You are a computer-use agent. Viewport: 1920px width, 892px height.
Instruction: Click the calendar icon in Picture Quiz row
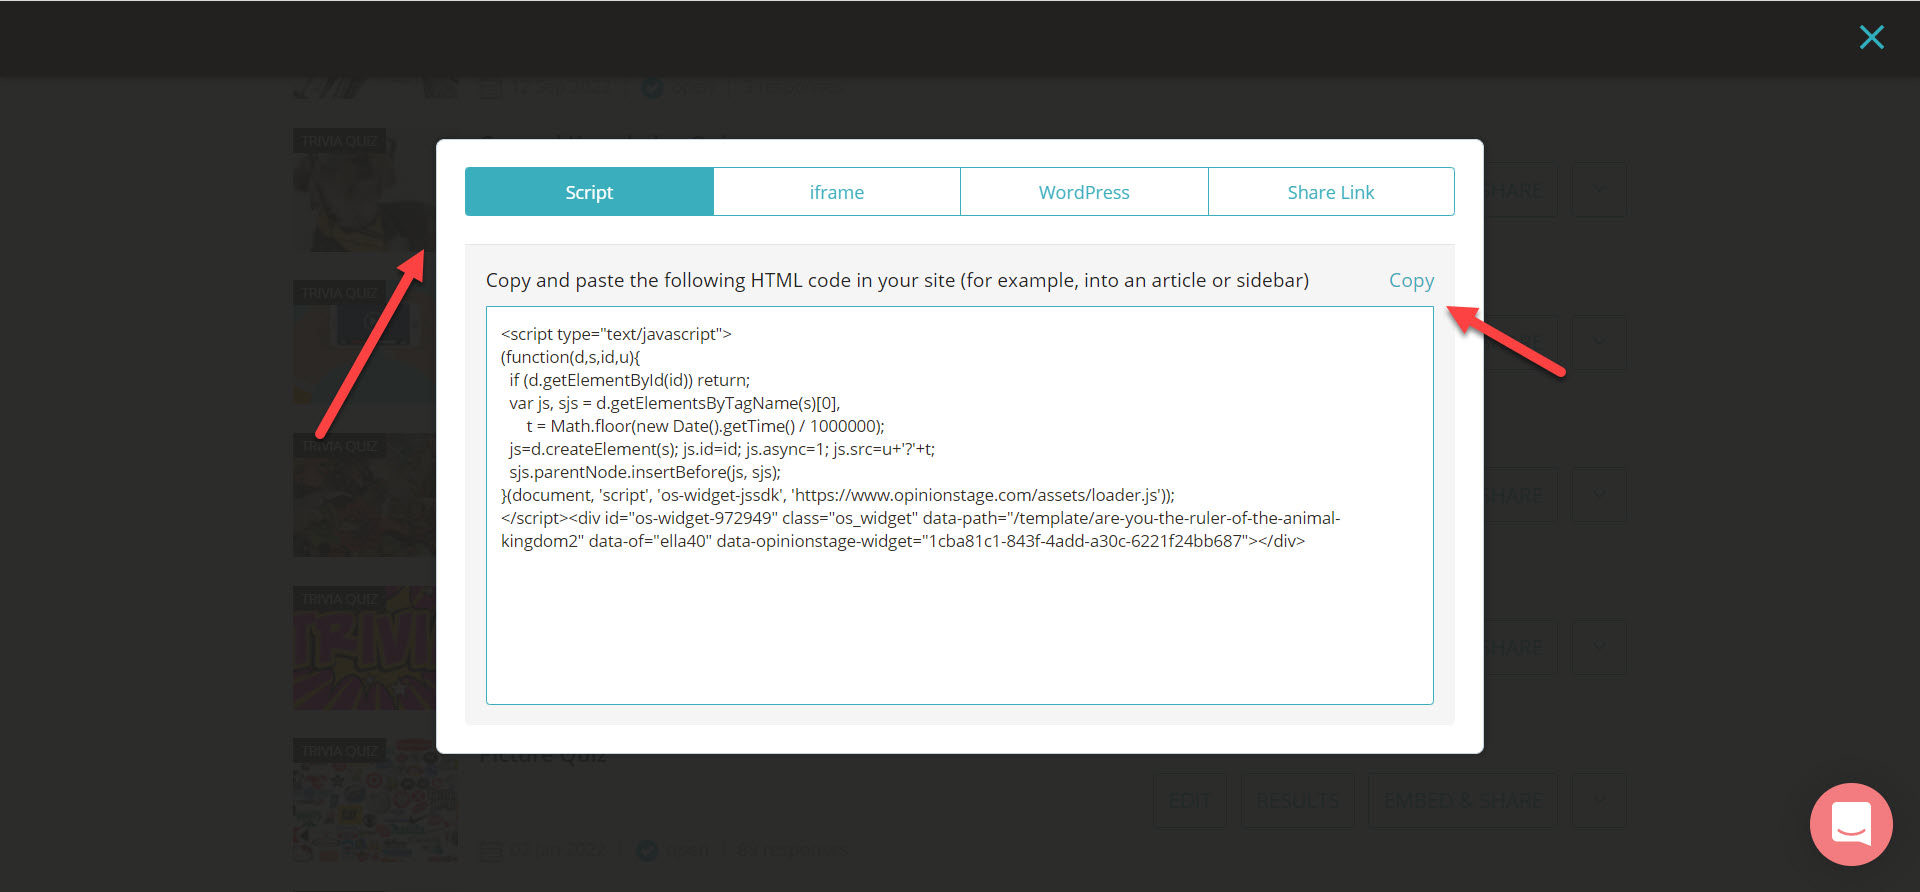point(490,850)
